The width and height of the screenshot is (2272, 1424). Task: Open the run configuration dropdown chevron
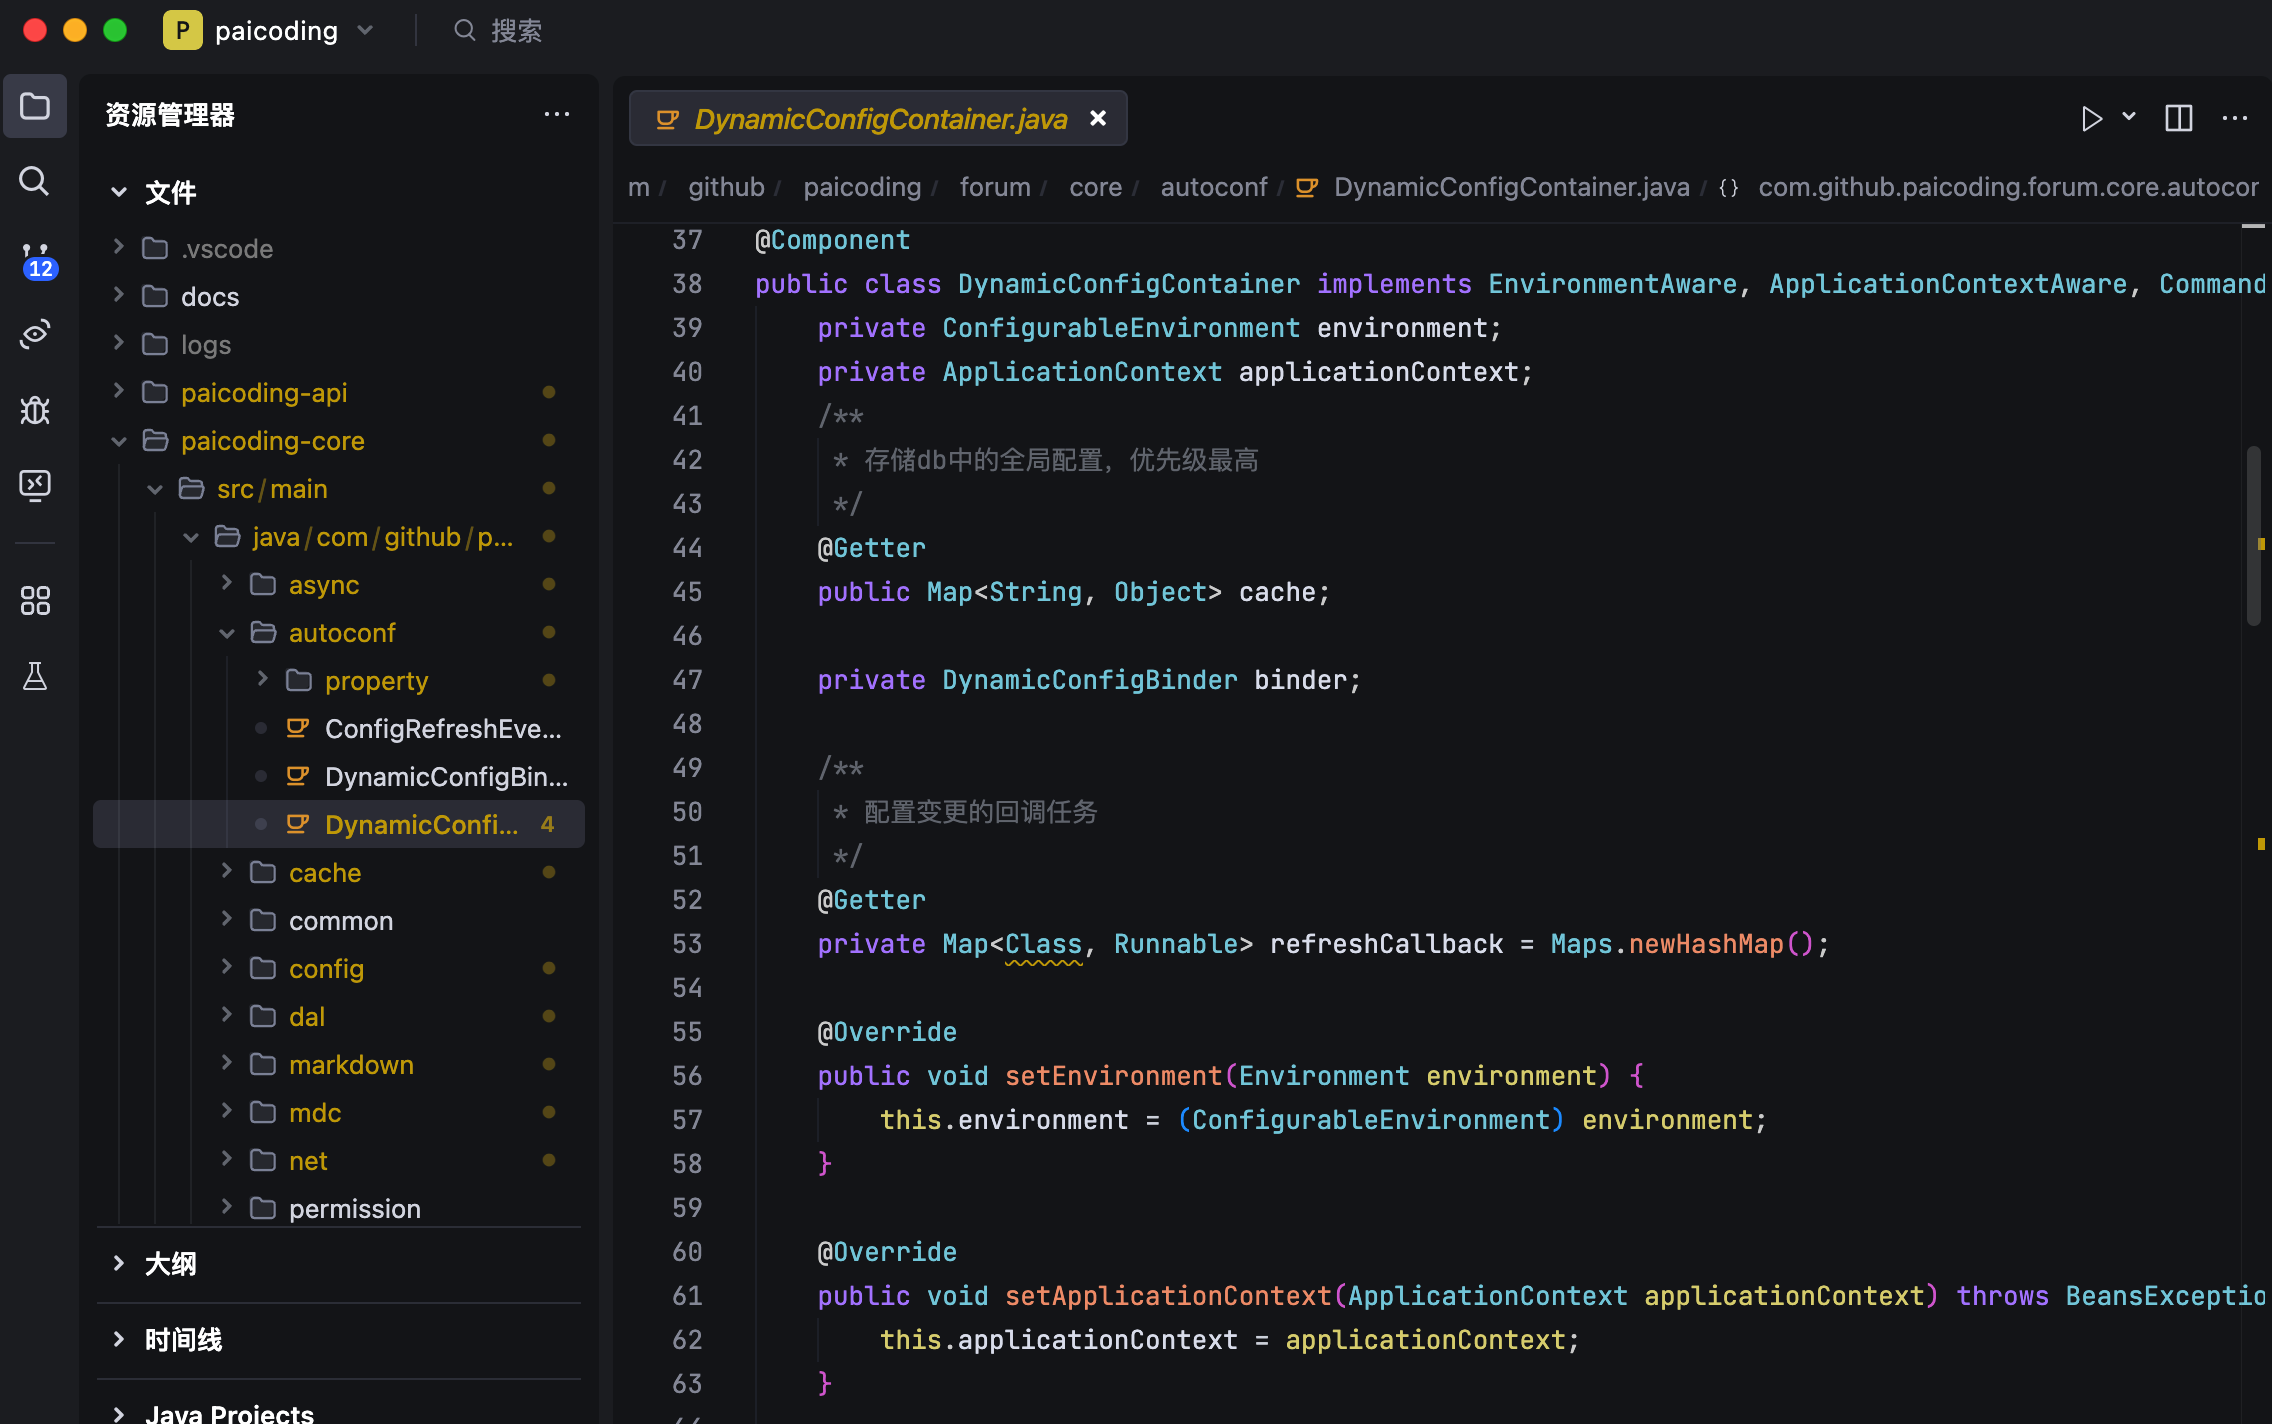tap(2129, 118)
